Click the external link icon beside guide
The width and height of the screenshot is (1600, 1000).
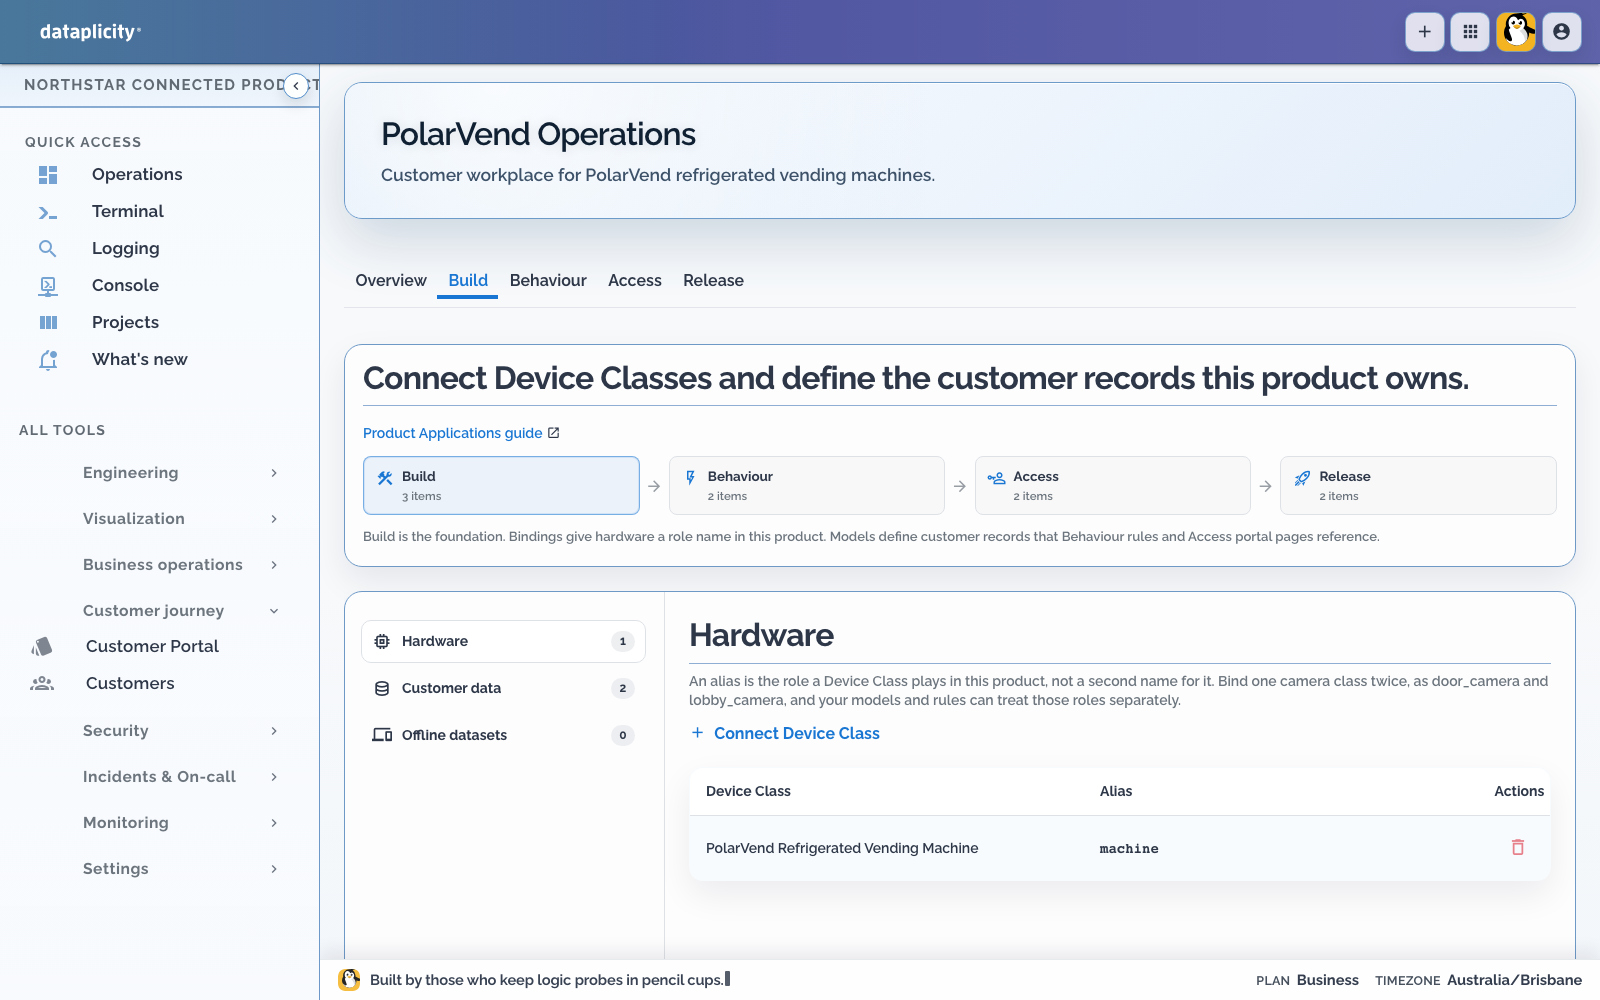point(554,433)
